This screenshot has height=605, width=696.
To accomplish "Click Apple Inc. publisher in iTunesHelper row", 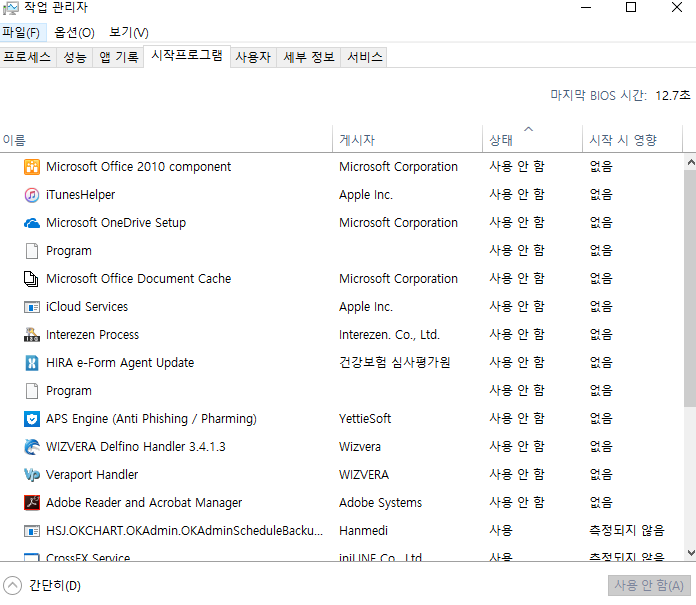I will [366, 195].
